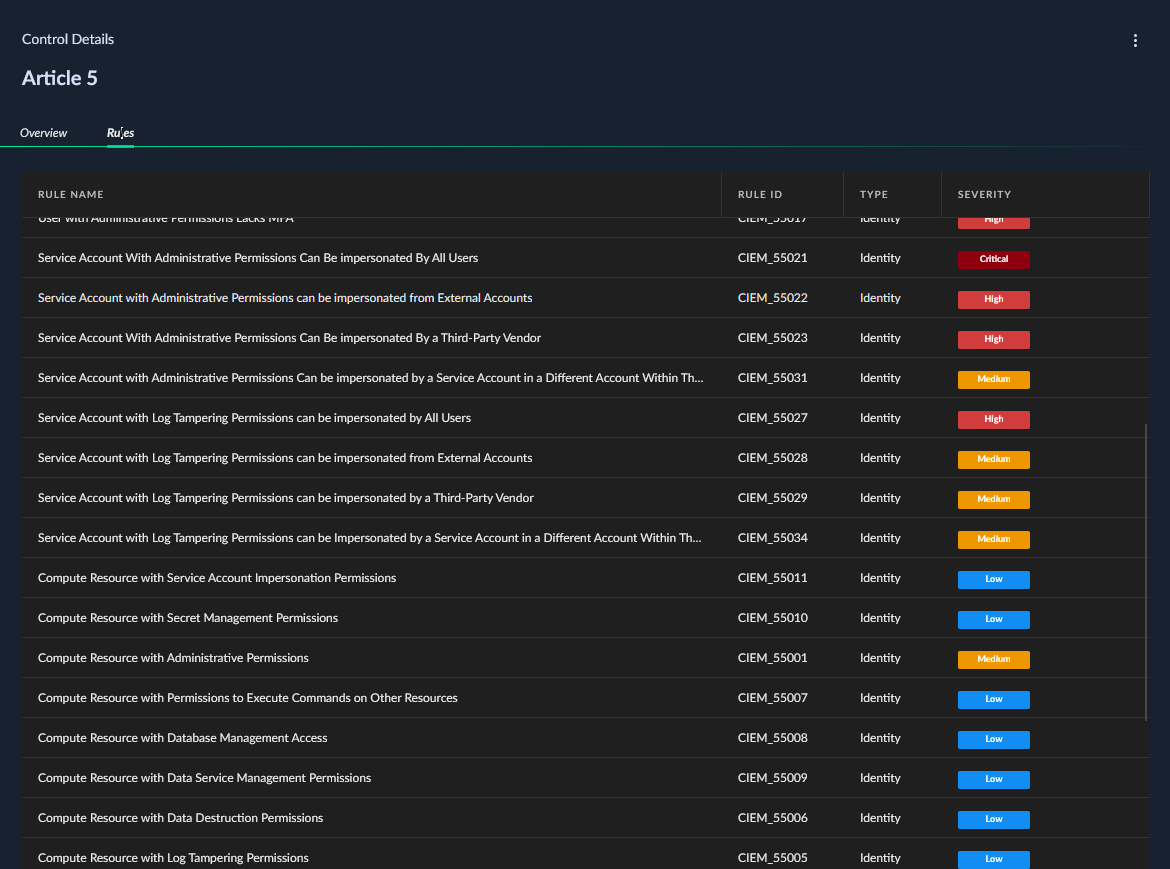This screenshot has height=869, width=1170.
Task: Switch to the Overview tab
Action: 43,133
